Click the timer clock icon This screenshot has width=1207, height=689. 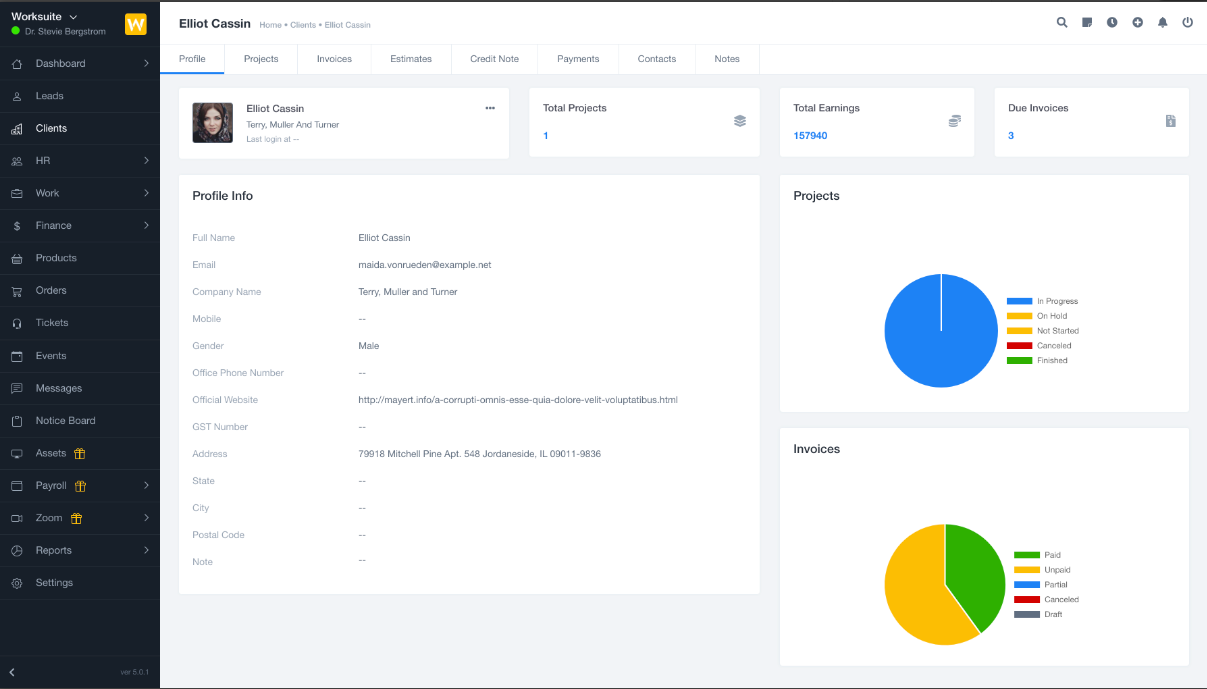(x=1112, y=22)
